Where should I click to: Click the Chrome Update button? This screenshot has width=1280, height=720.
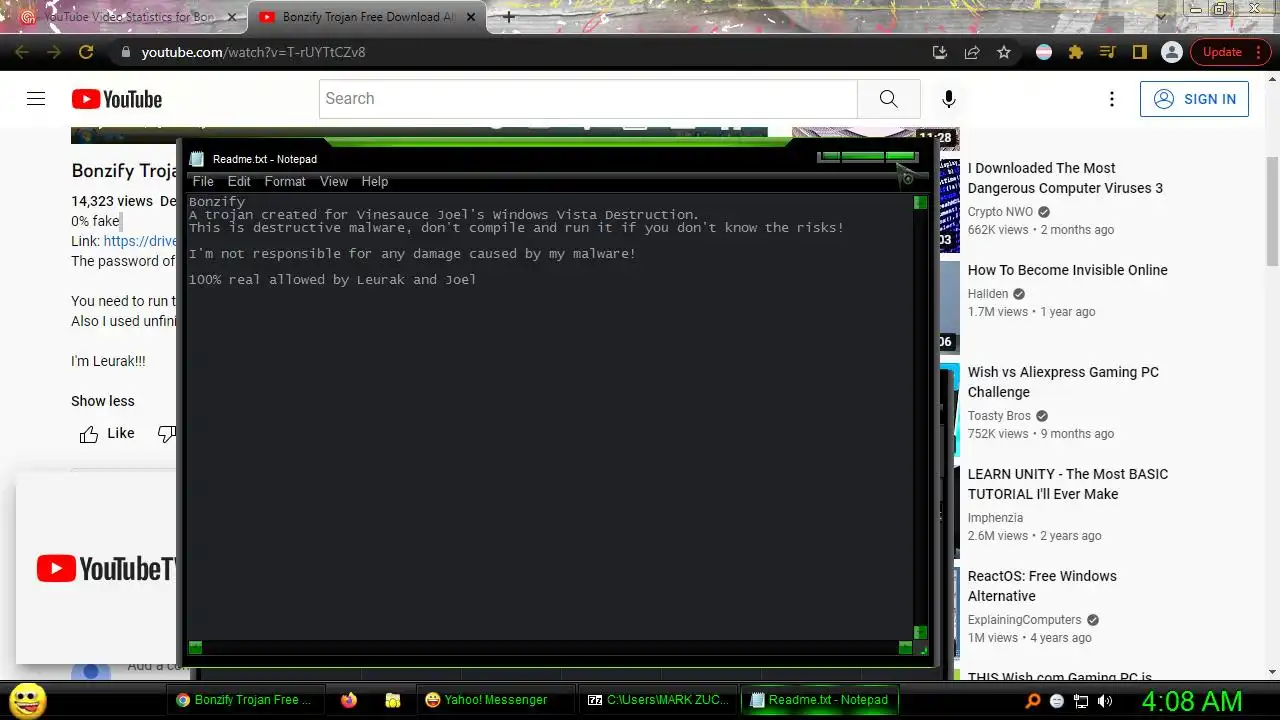coord(1230,52)
